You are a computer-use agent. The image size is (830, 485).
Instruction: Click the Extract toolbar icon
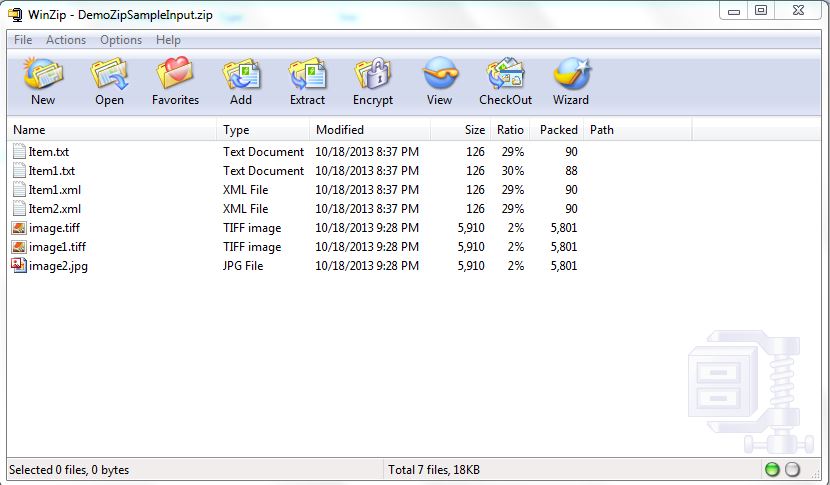[x=307, y=73]
